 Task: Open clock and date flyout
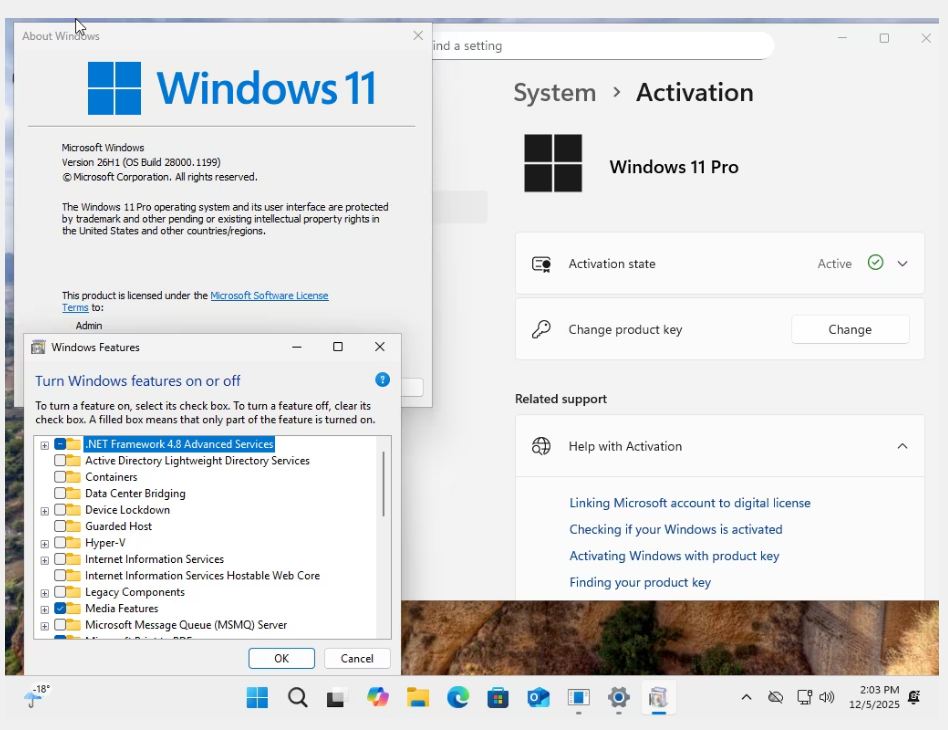point(874,697)
